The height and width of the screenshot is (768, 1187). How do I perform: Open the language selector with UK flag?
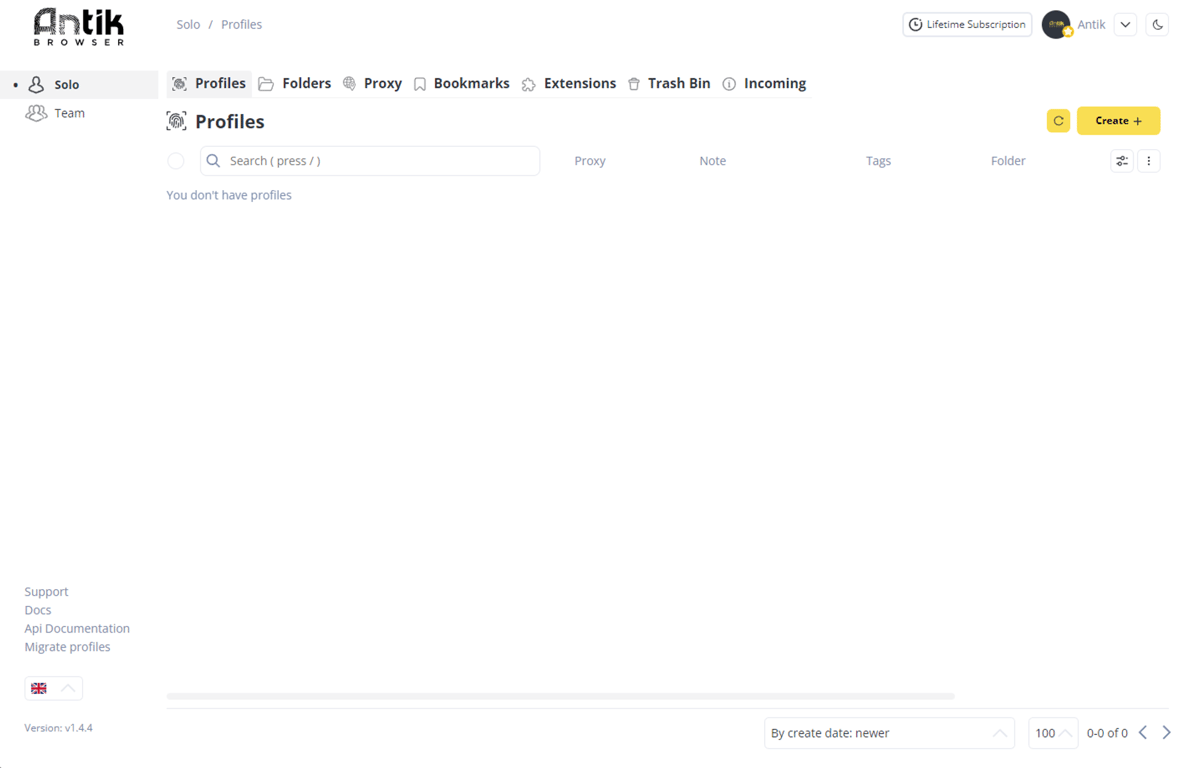coord(54,689)
